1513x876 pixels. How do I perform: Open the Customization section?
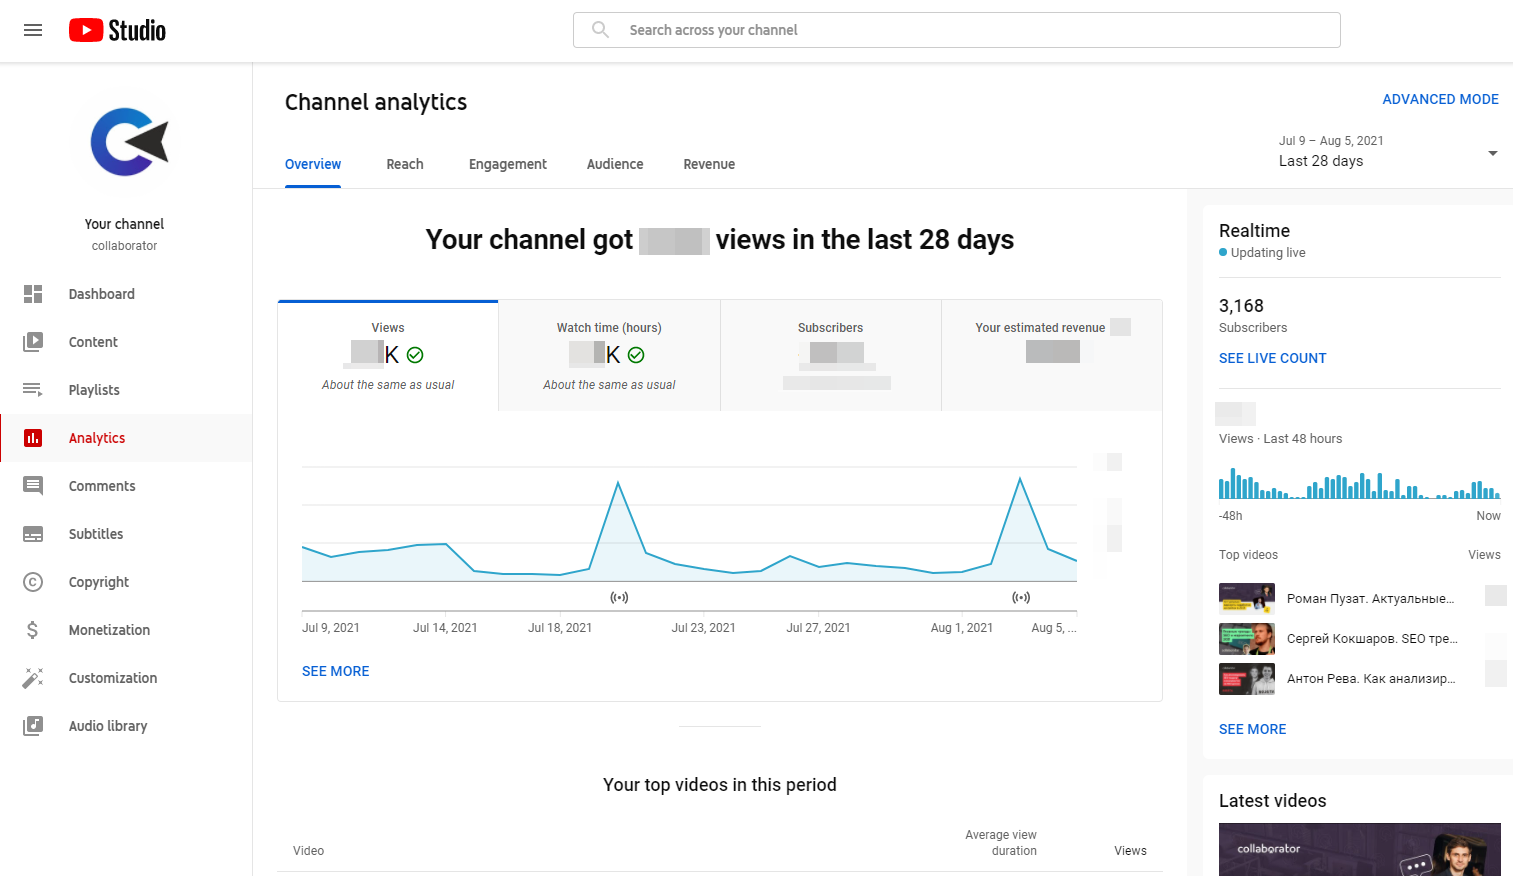pyautogui.click(x=112, y=678)
